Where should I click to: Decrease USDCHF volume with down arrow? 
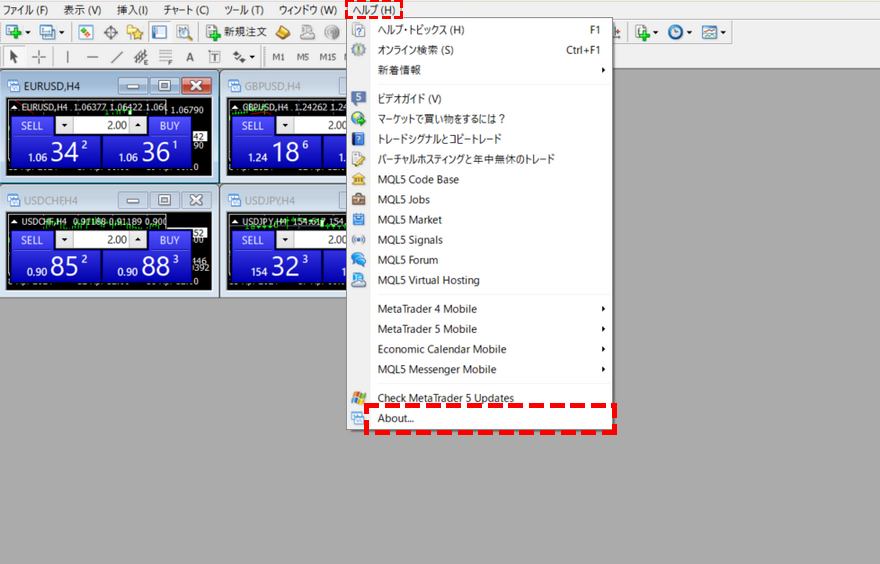pyautogui.click(x=65, y=240)
